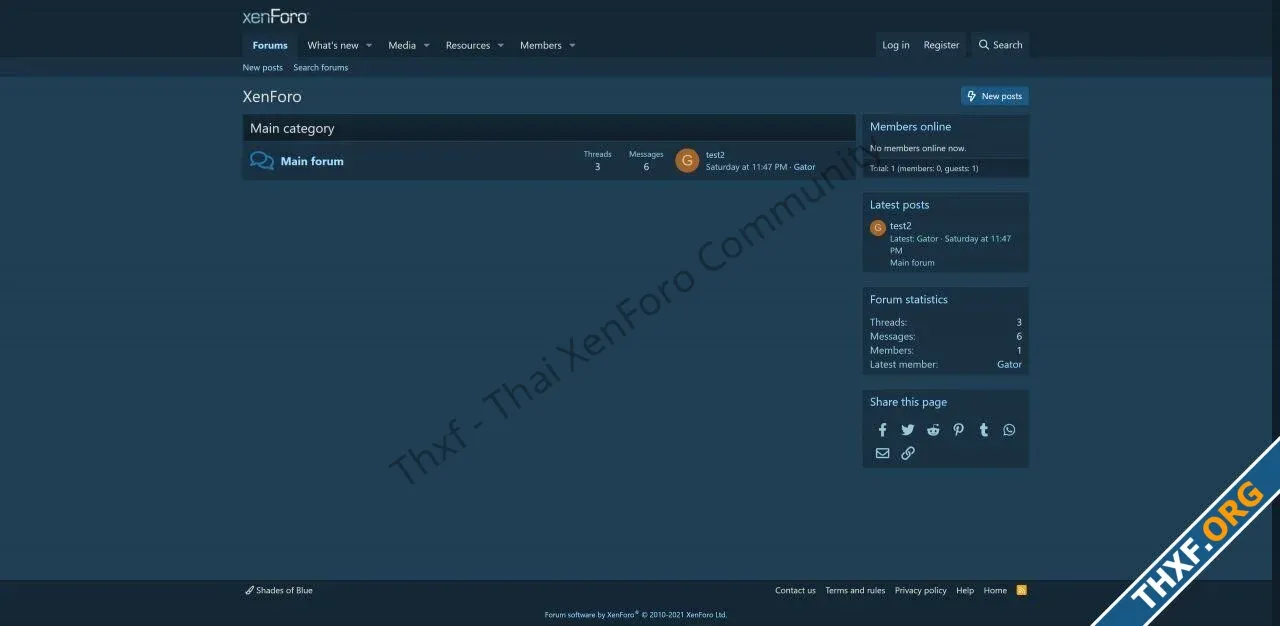
Task: Click the 'Members:' row in Forum statistics
Action: point(946,350)
